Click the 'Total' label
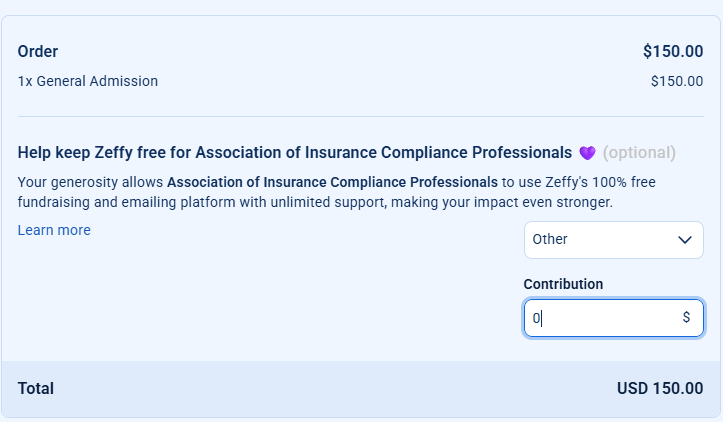 [x=36, y=388]
